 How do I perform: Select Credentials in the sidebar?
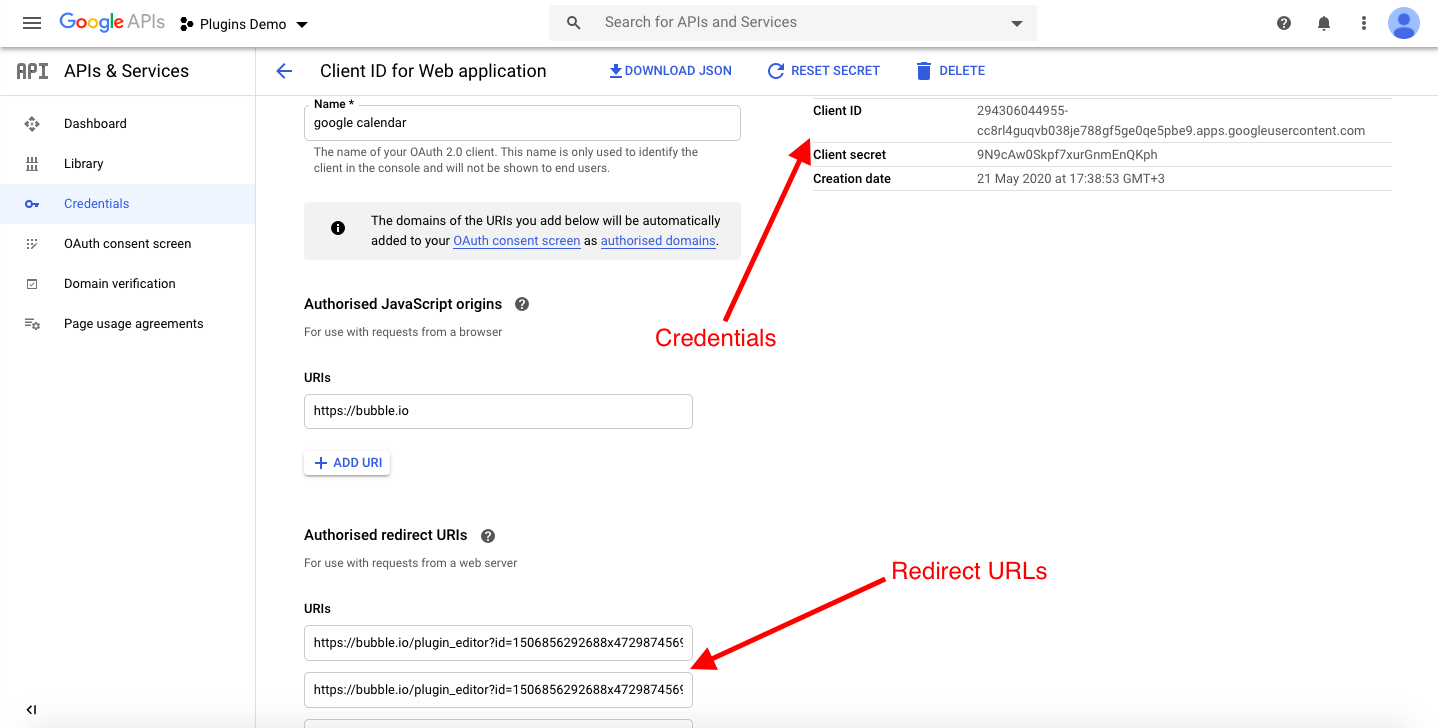(x=127, y=204)
